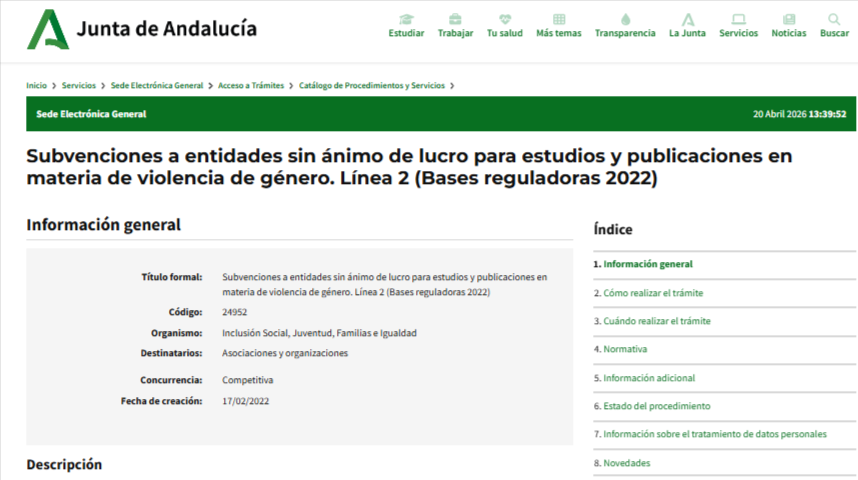Open the Trabajar briefcase icon
The width and height of the screenshot is (858, 480).
[455, 20]
